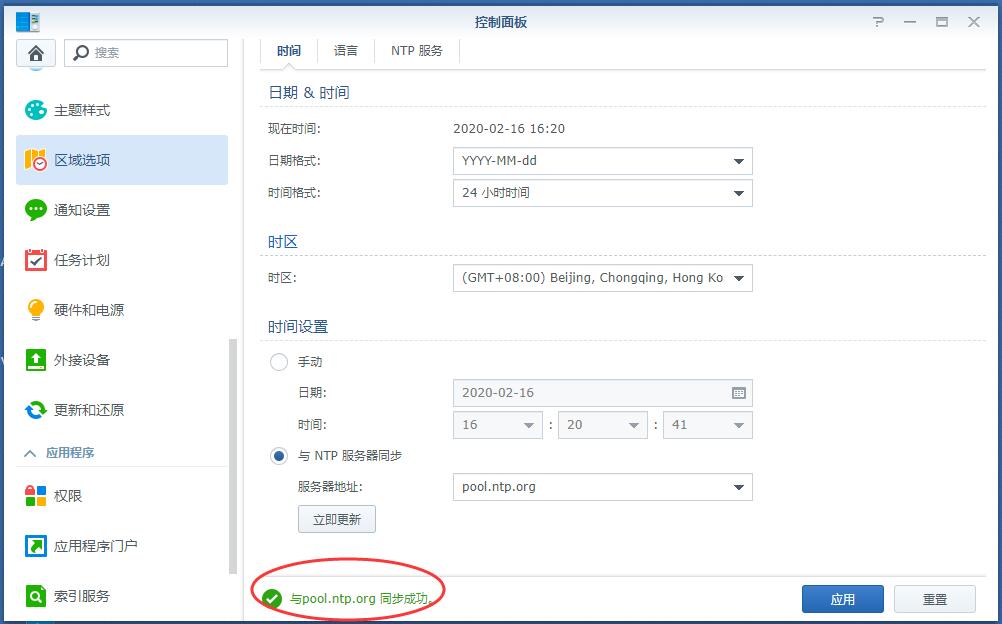1002x624 pixels.
Task: Open the 索引服务 search icon
Action: coord(36,596)
